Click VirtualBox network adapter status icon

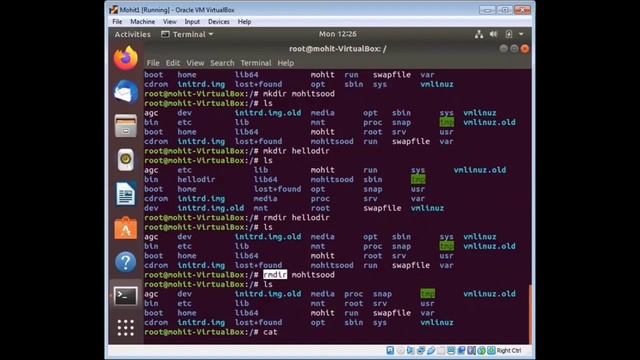[x=420, y=351]
